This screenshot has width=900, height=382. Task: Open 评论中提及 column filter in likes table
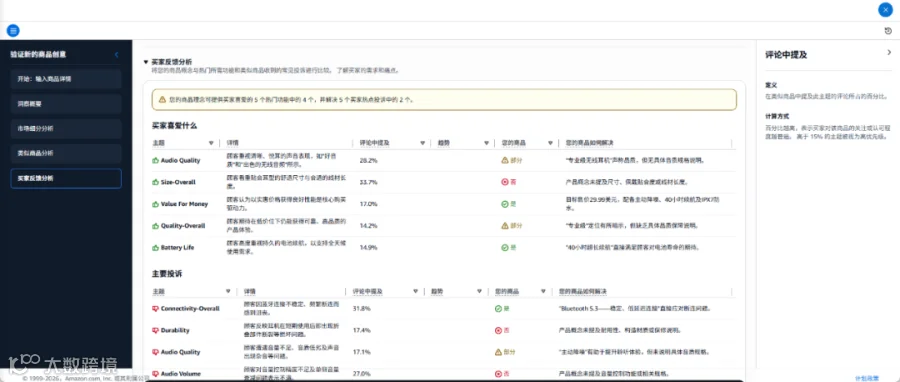[x=422, y=143]
